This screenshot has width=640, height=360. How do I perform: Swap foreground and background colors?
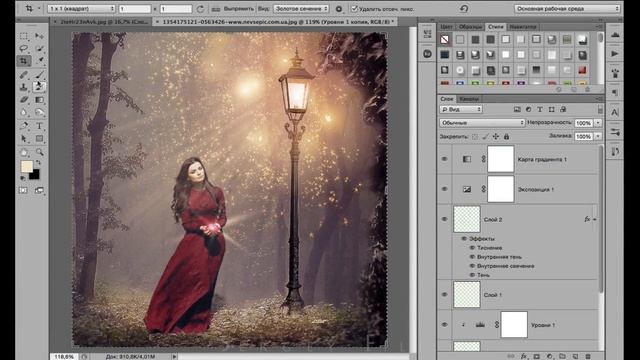[38, 162]
